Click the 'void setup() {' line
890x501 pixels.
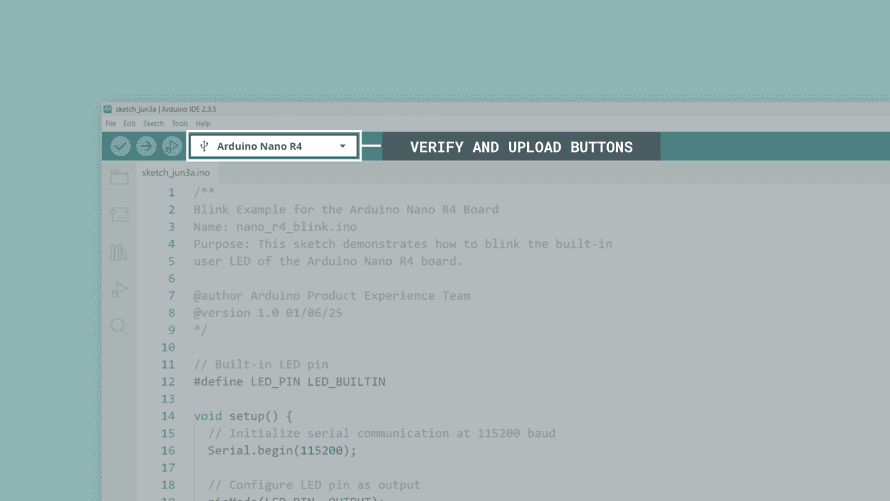[x=243, y=416]
